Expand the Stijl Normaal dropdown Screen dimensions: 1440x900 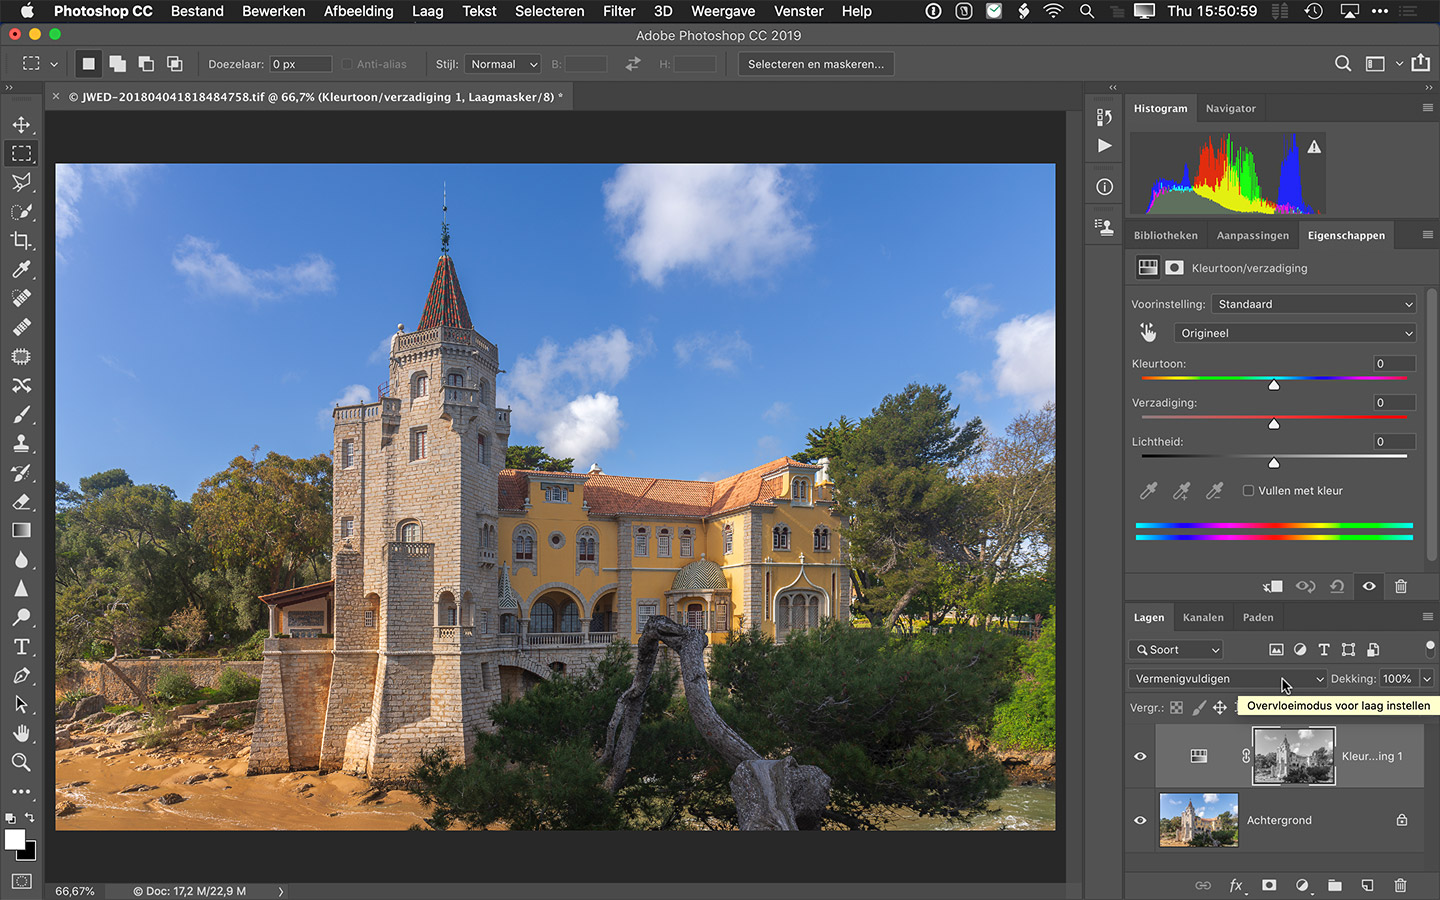point(503,64)
